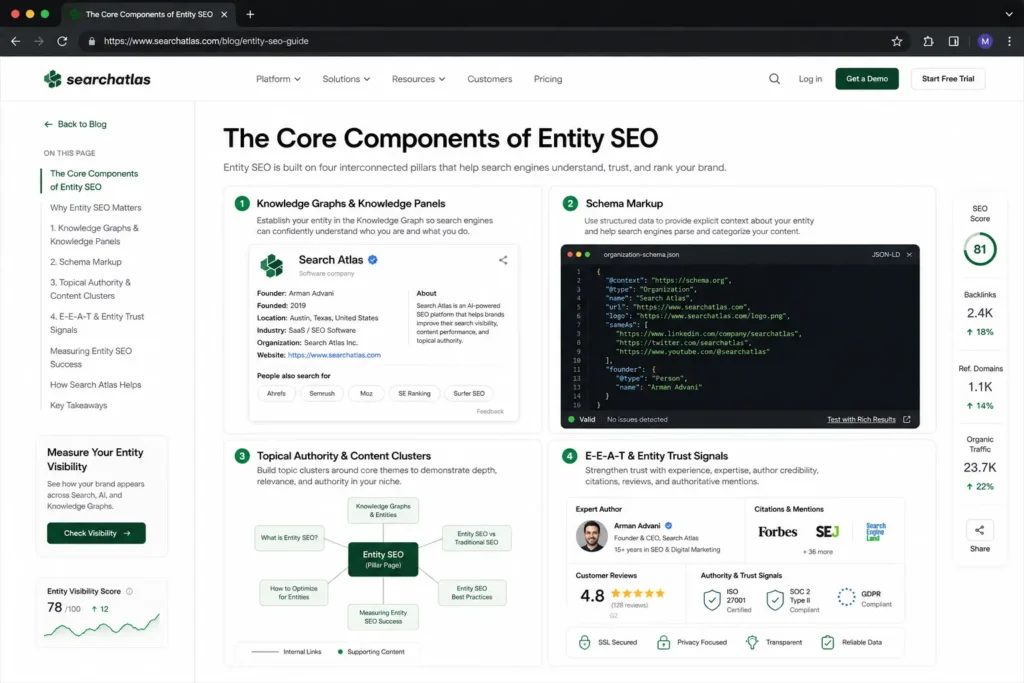The image size is (1024, 683).
Task: Click the Entity SEO Pillar Page node
Action: tap(383, 559)
